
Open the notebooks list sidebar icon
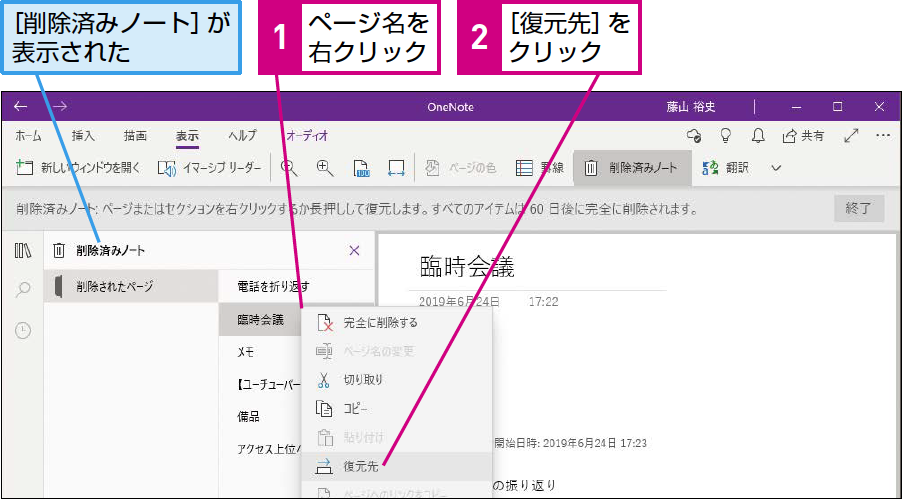point(23,250)
